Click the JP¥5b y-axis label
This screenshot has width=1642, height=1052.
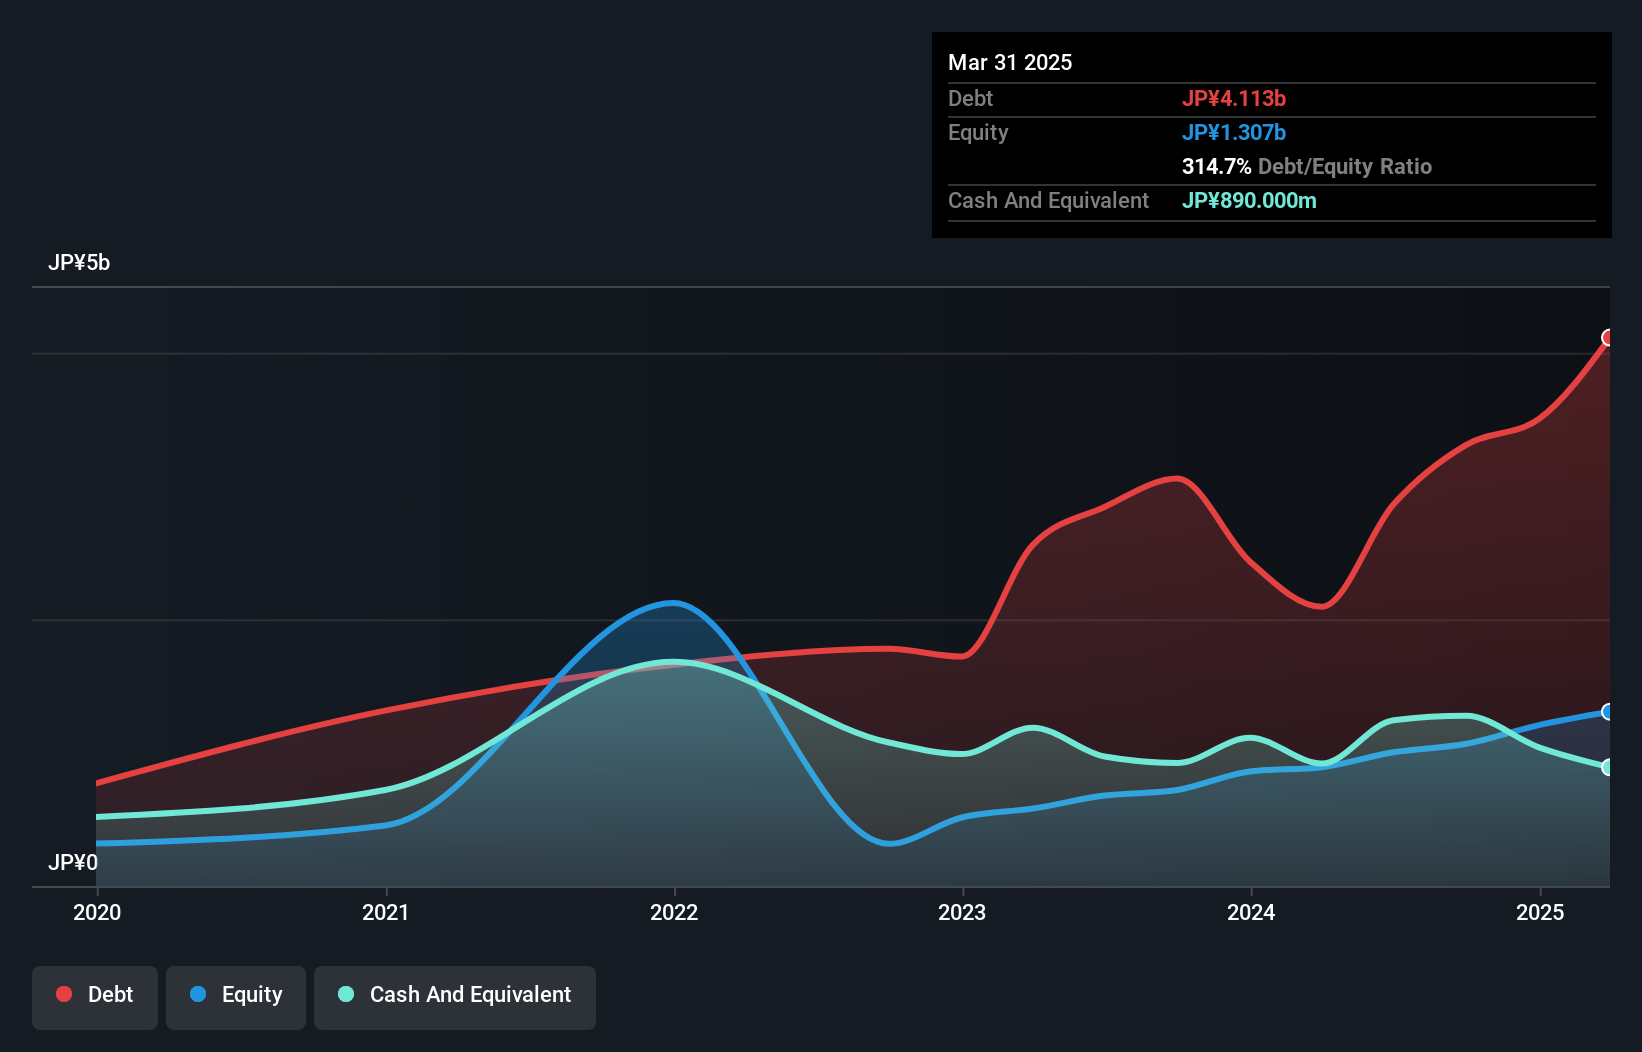click(79, 263)
